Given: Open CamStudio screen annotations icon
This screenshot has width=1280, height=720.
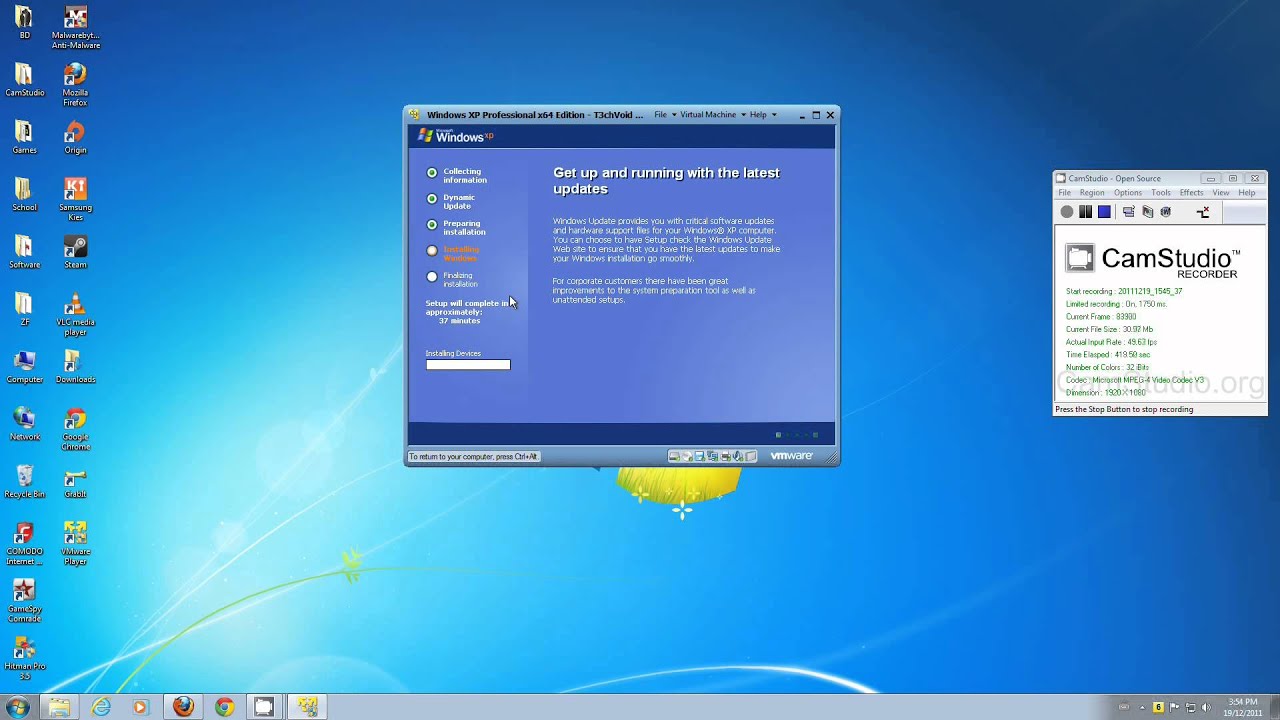Looking at the screenshot, I should pos(1148,212).
